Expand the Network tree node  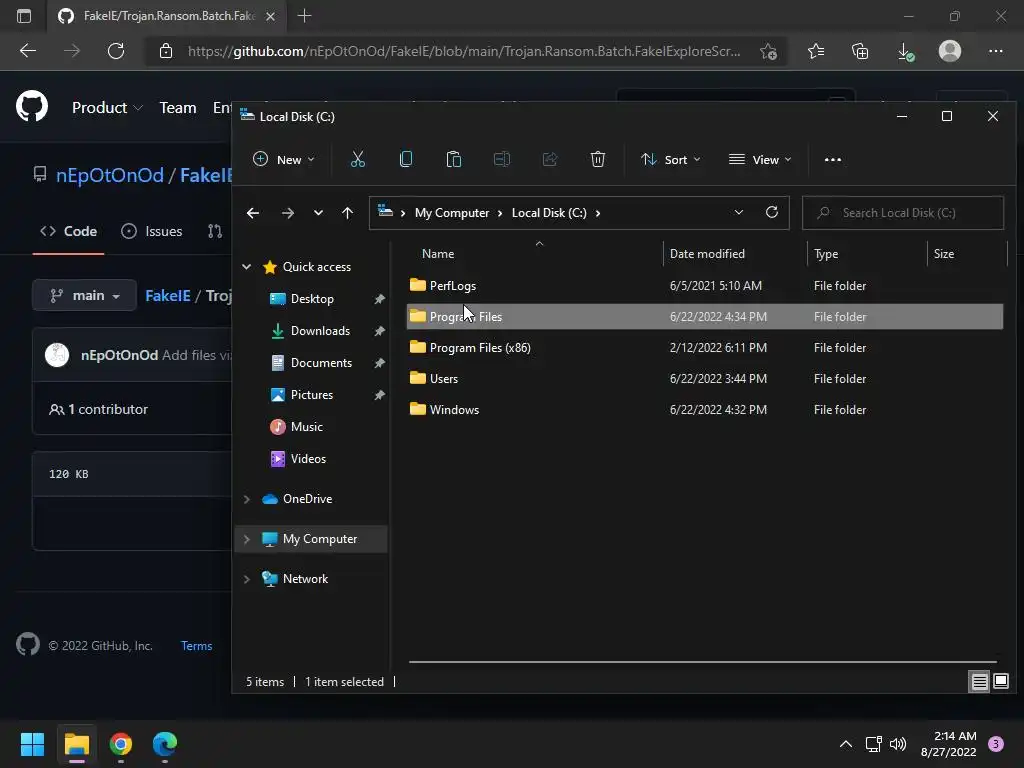(x=247, y=579)
